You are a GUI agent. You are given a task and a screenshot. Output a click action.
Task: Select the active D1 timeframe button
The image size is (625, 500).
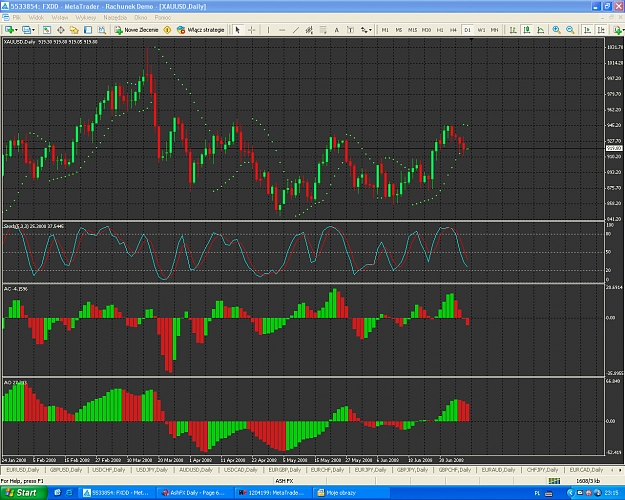click(467, 30)
